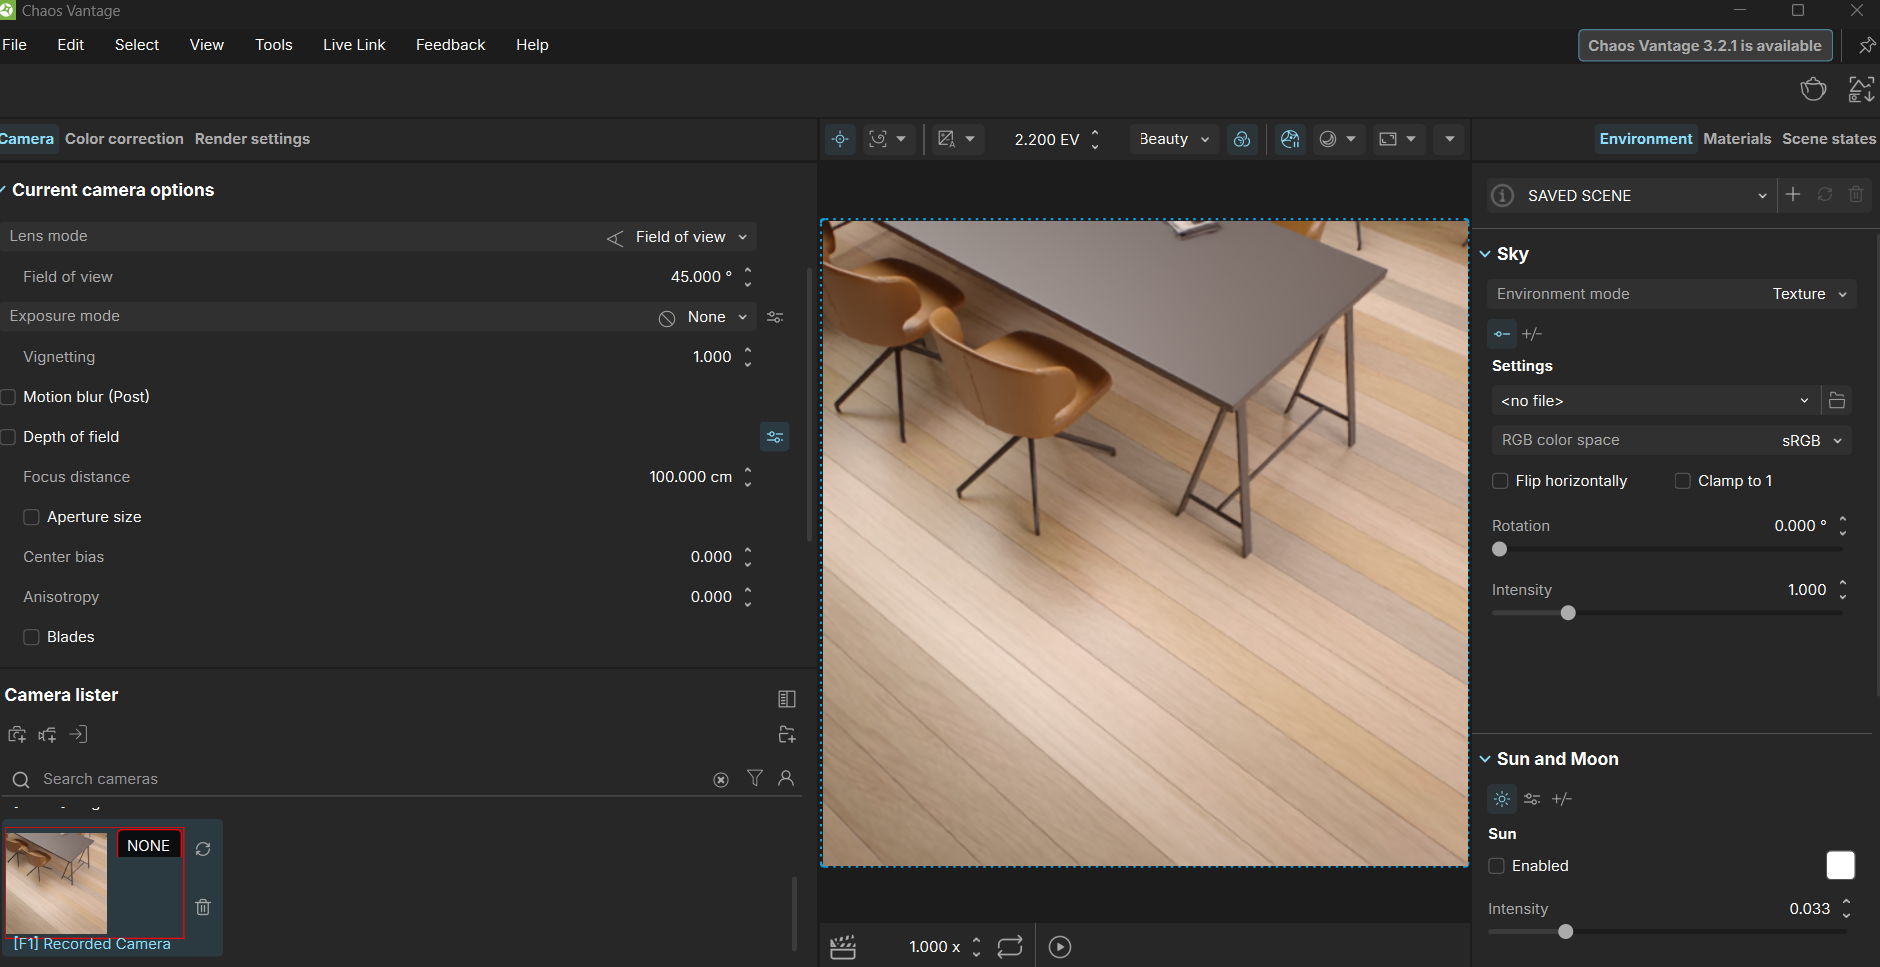The image size is (1880, 967).
Task: Play the animation
Action: [x=1060, y=947]
